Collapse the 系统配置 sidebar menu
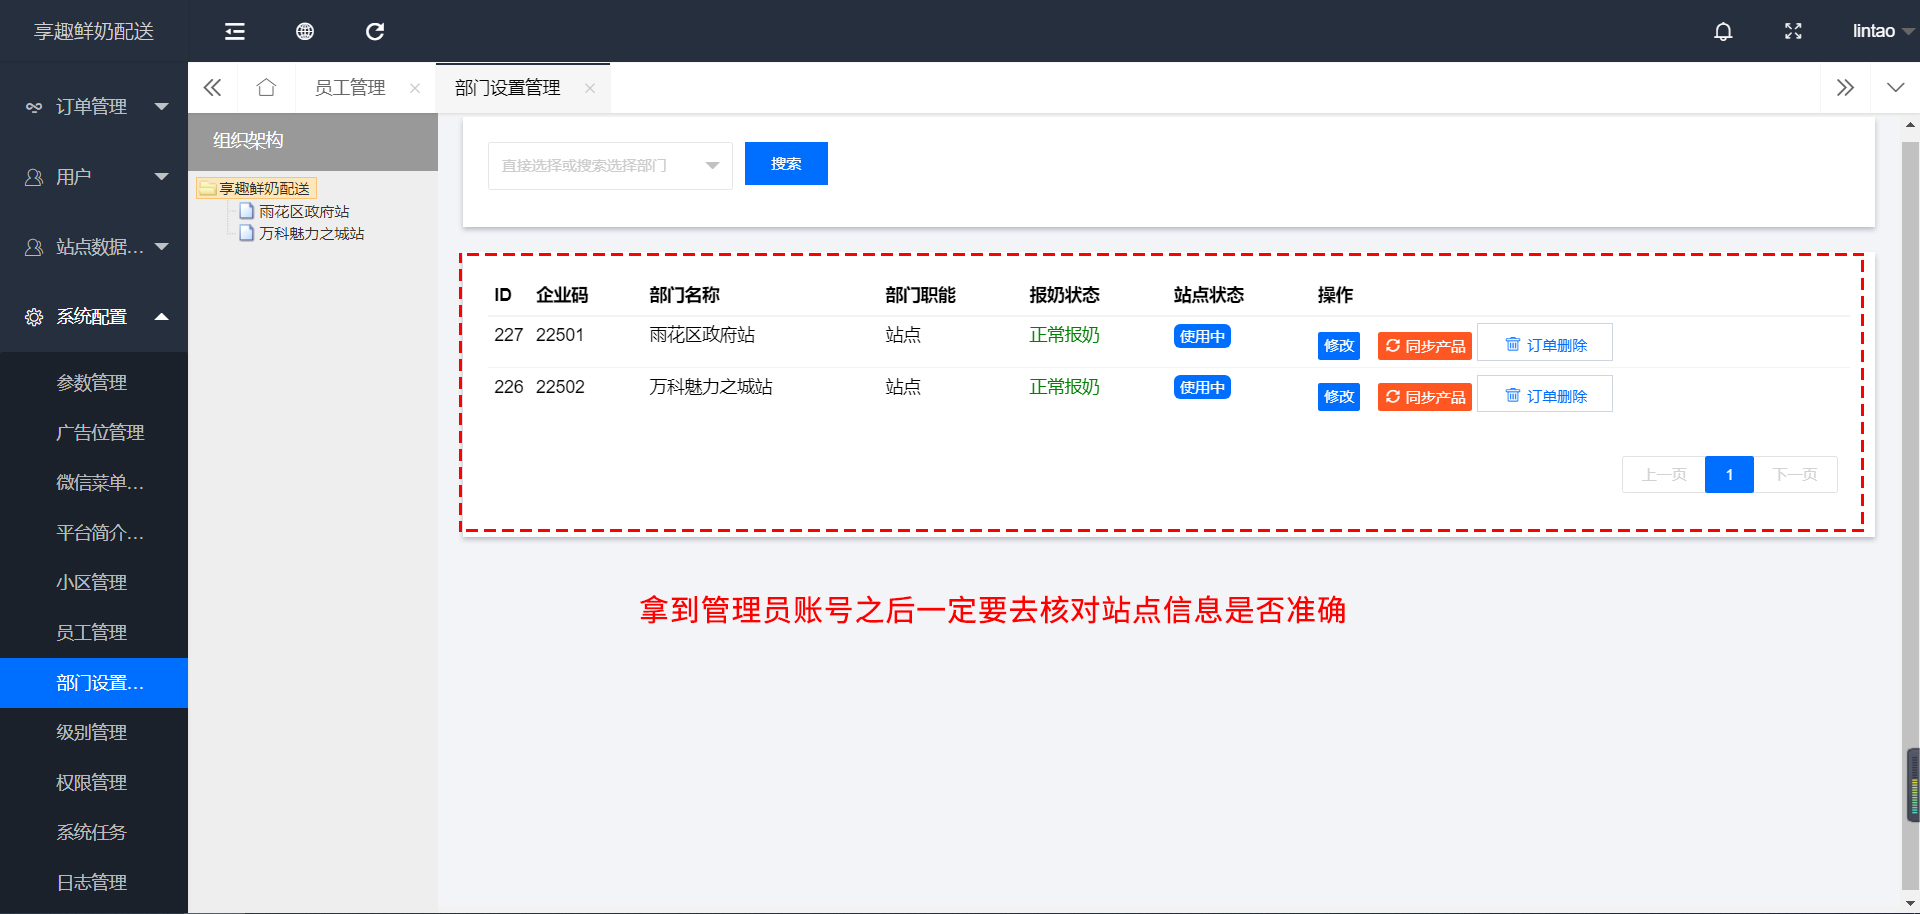Image resolution: width=1920 pixels, height=914 pixels. pyautogui.click(x=94, y=317)
